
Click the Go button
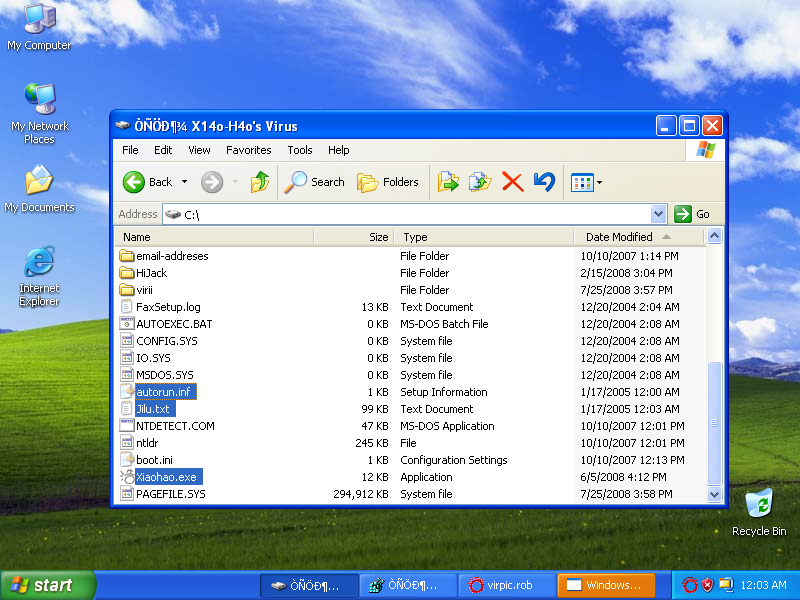(x=692, y=214)
